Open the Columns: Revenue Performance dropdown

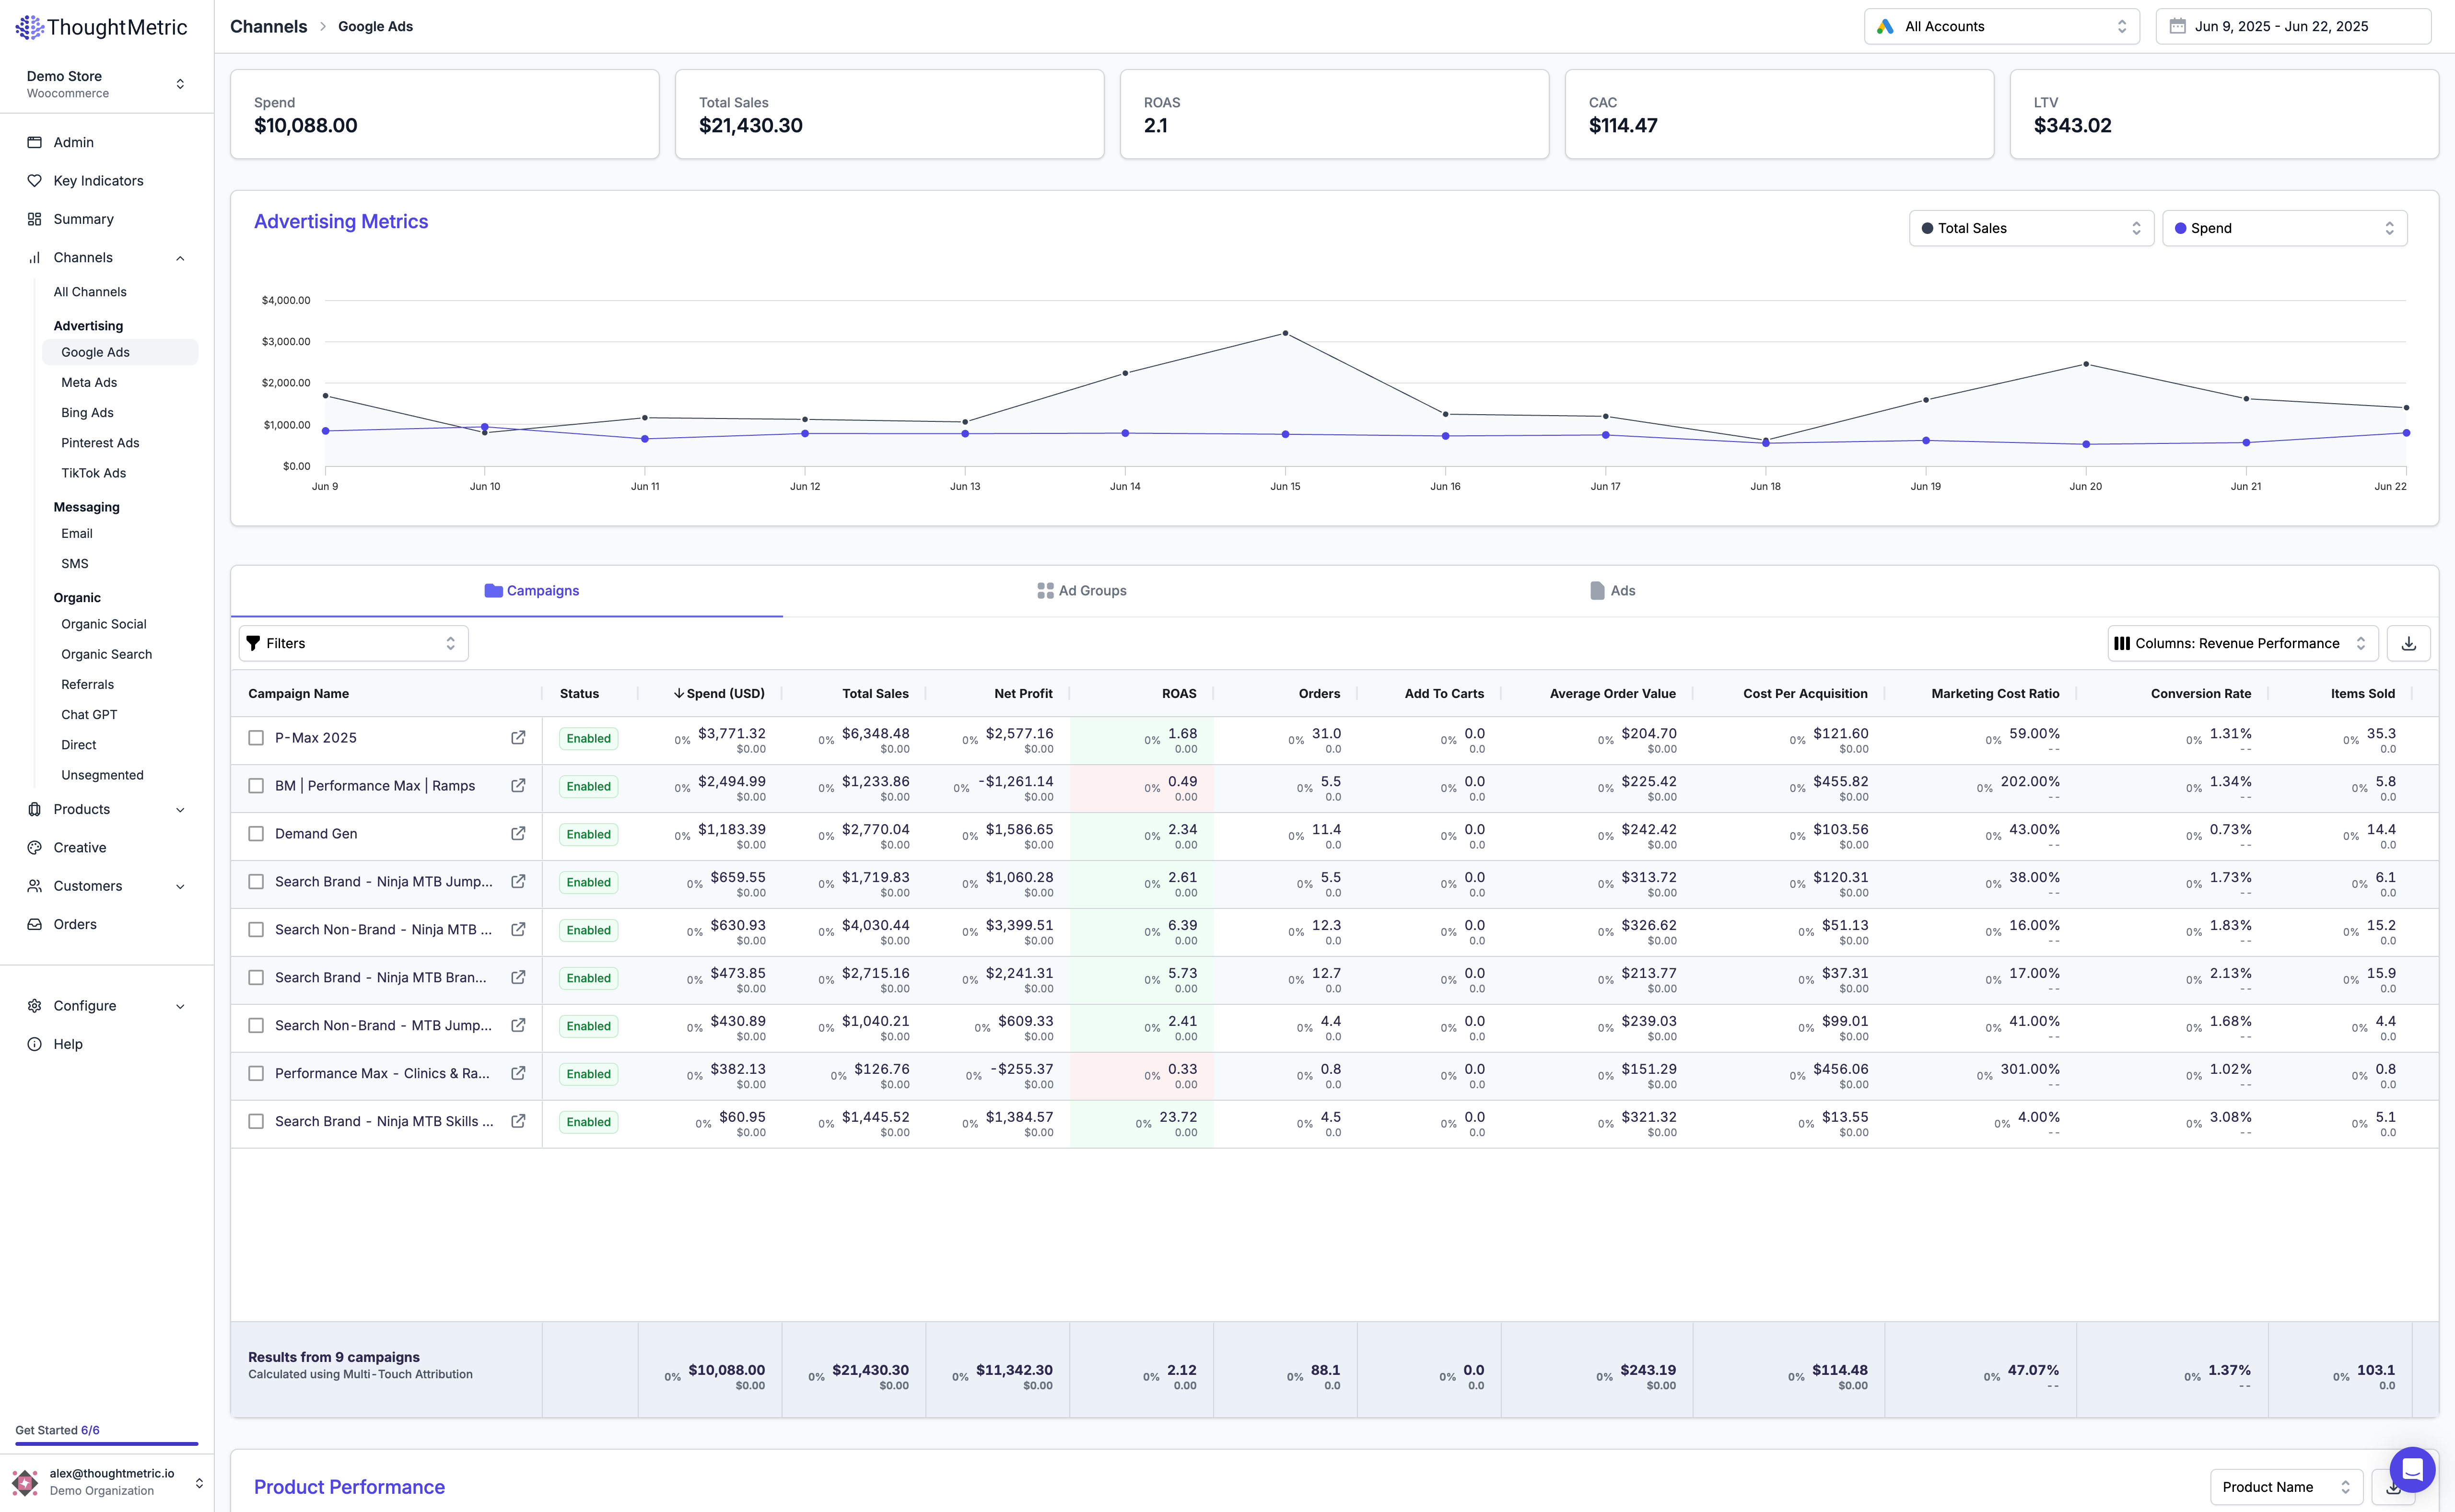(2241, 643)
